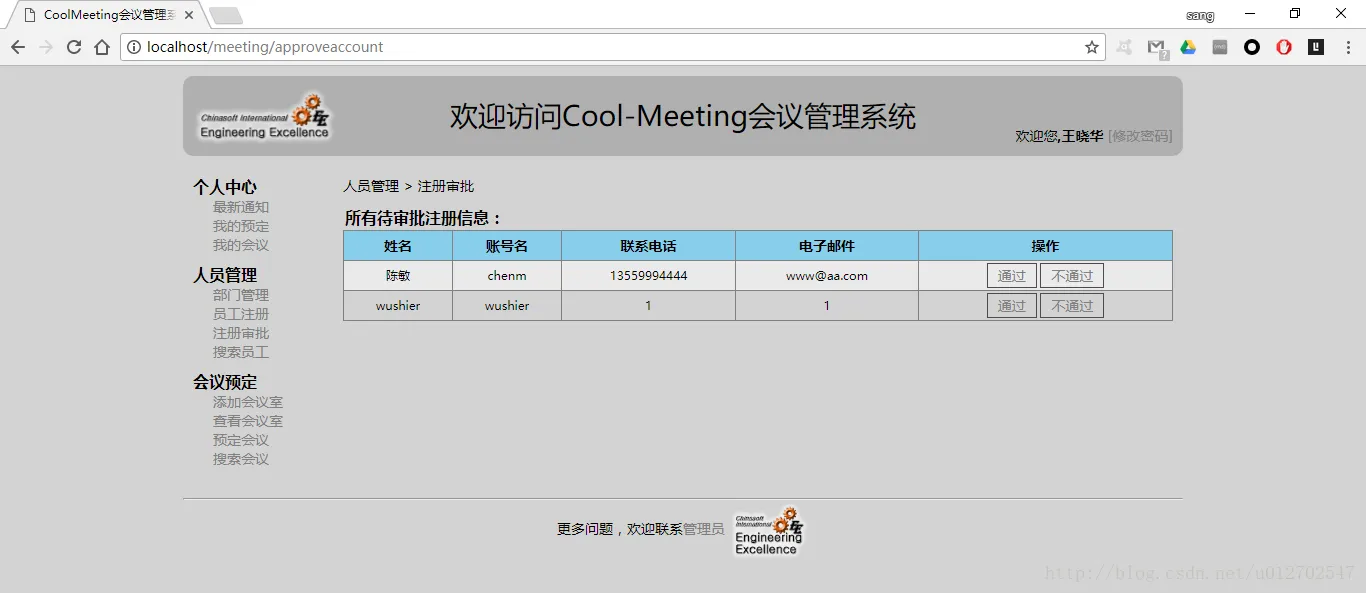Open 最新通知 in the sidebar

pos(241,207)
